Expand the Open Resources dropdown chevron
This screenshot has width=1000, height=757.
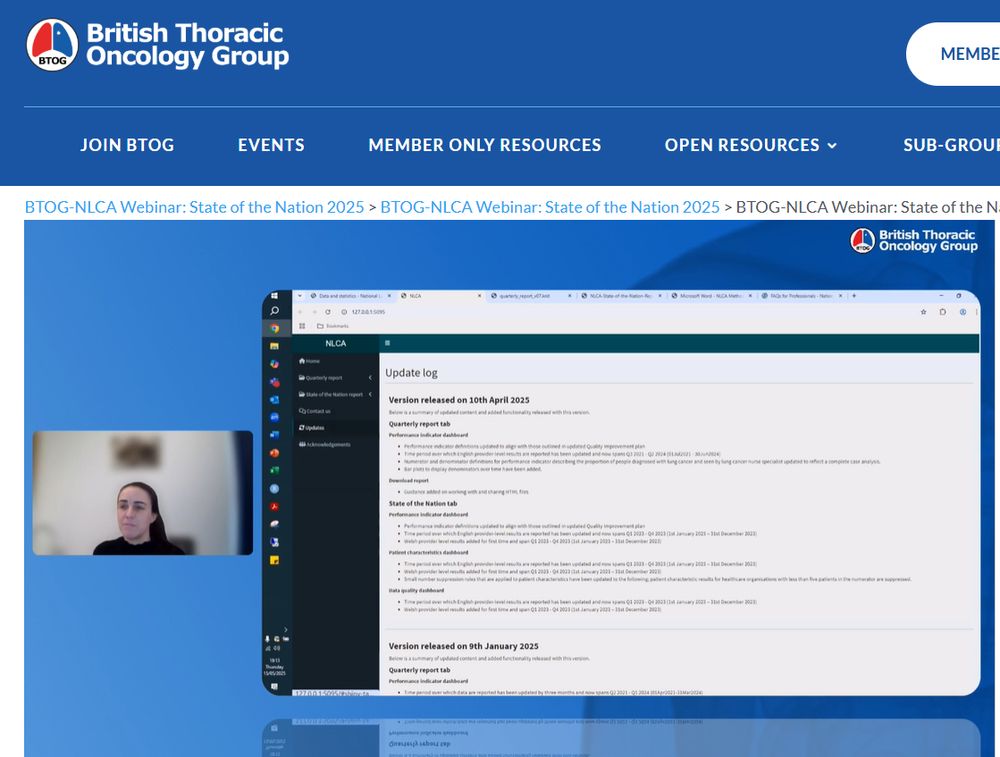[832, 145]
